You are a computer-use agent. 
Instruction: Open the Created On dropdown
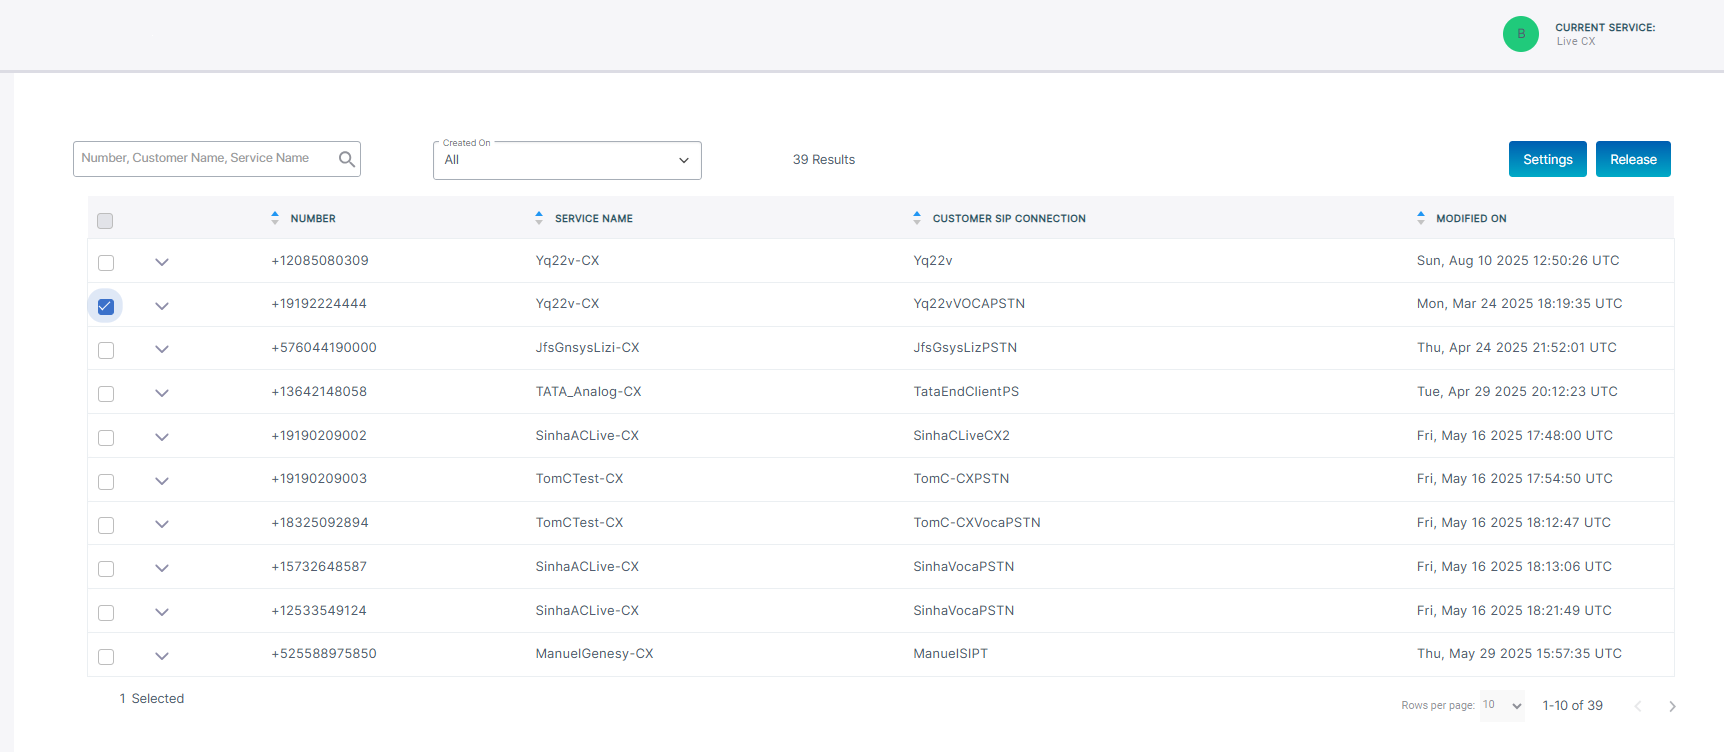click(567, 160)
